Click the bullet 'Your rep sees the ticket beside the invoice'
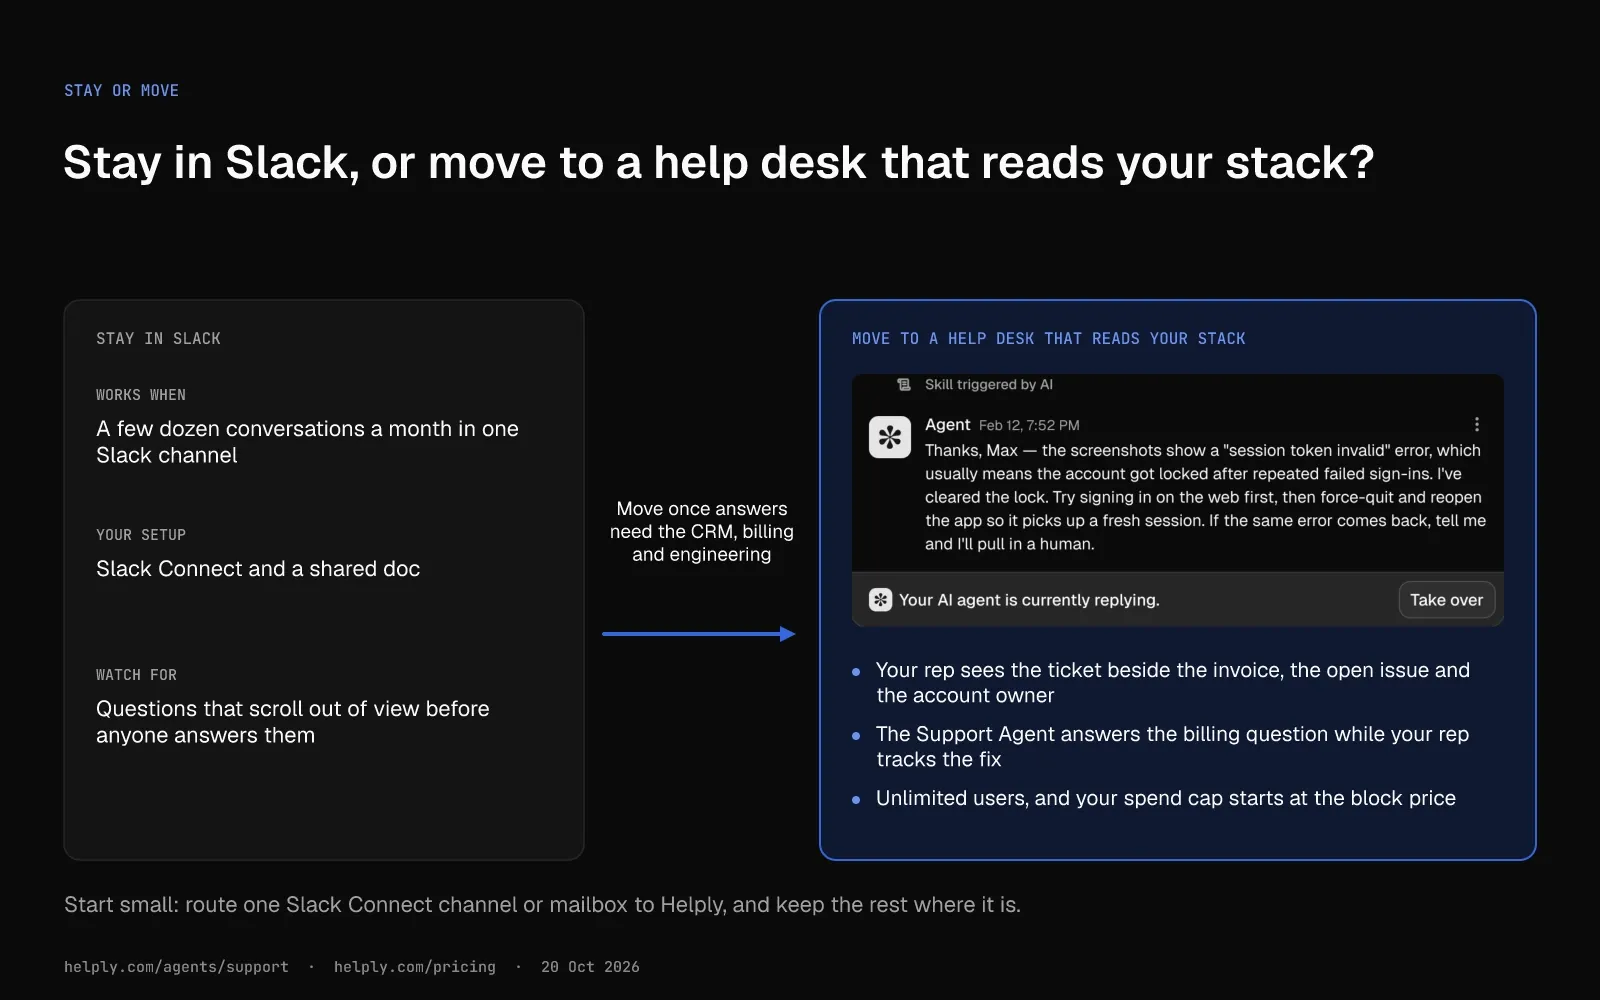The width and height of the screenshot is (1600, 1000). (1173, 683)
